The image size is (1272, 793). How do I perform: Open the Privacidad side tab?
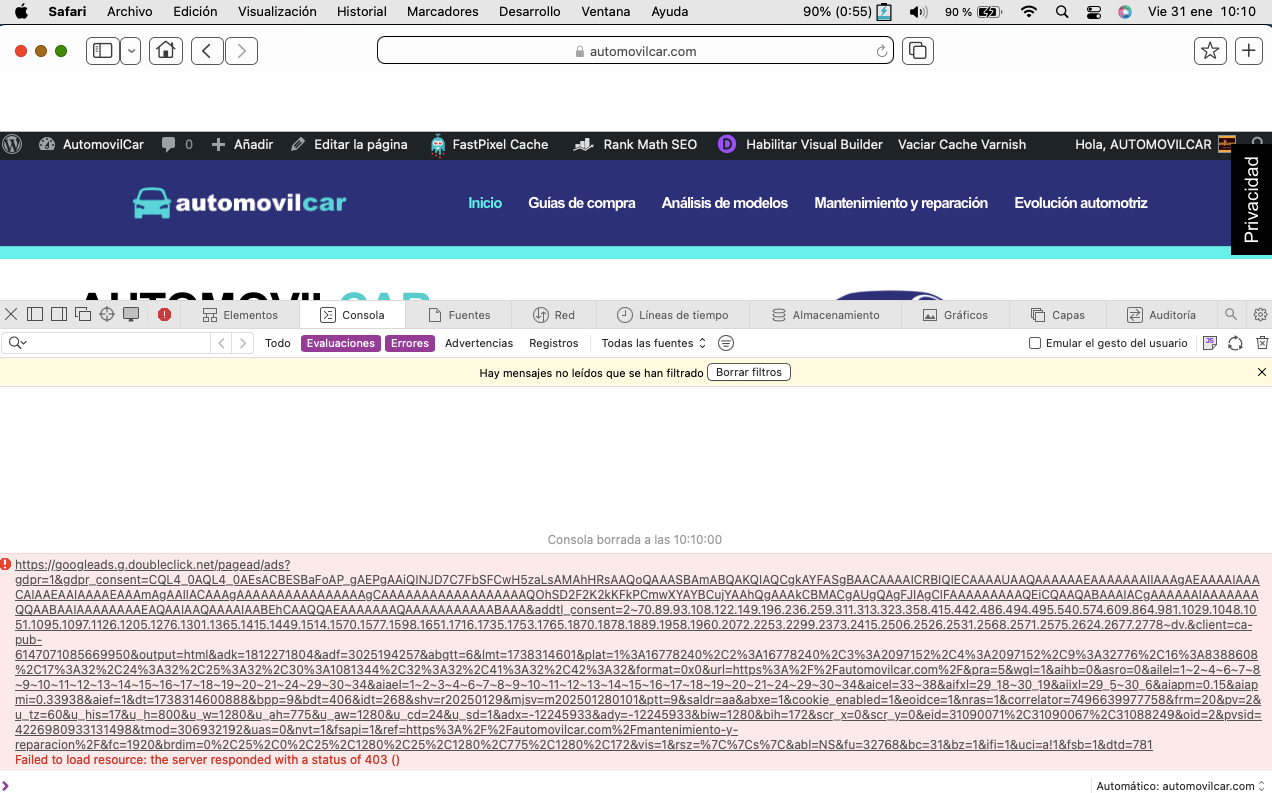1251,200
